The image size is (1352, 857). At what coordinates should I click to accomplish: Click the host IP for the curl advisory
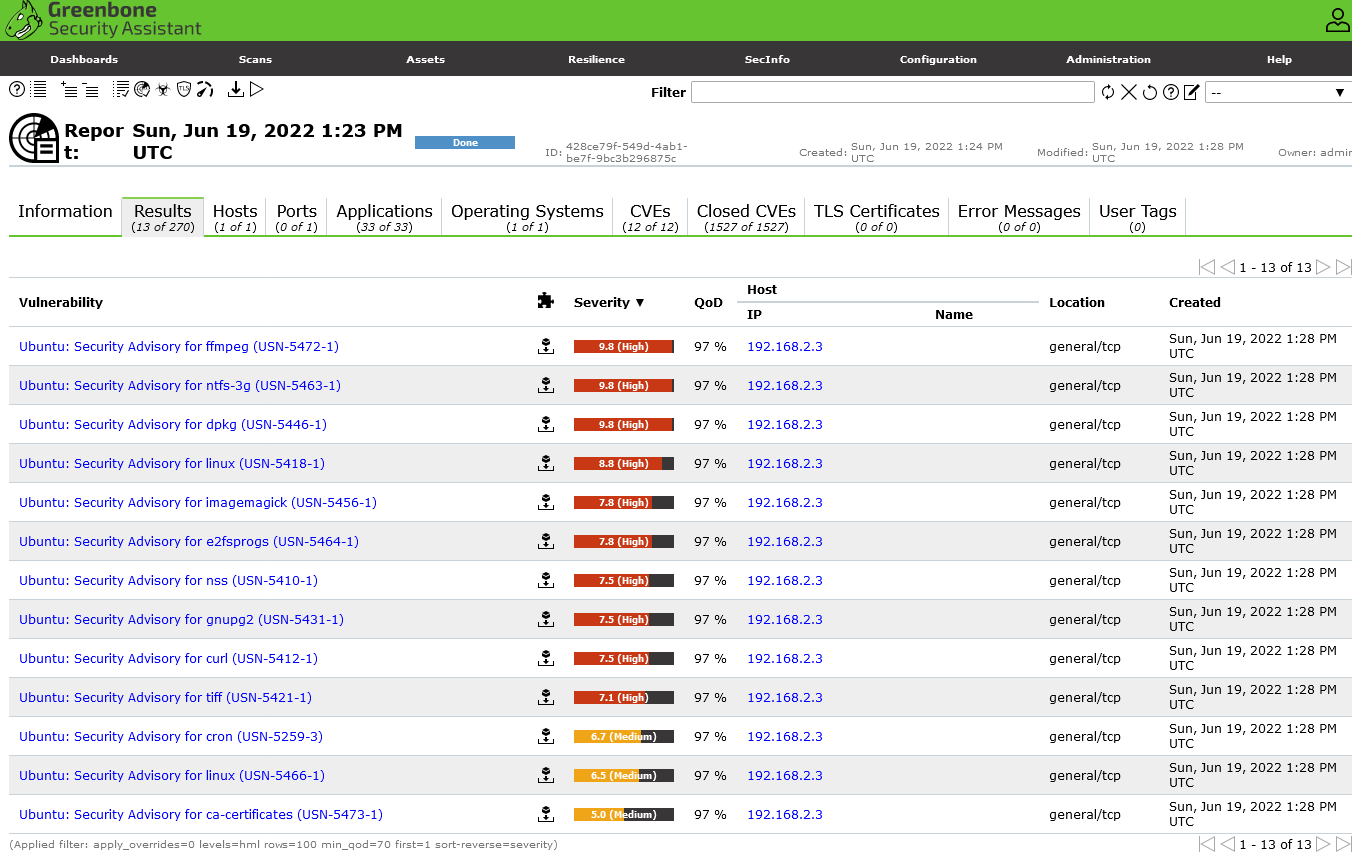point(784,659)
